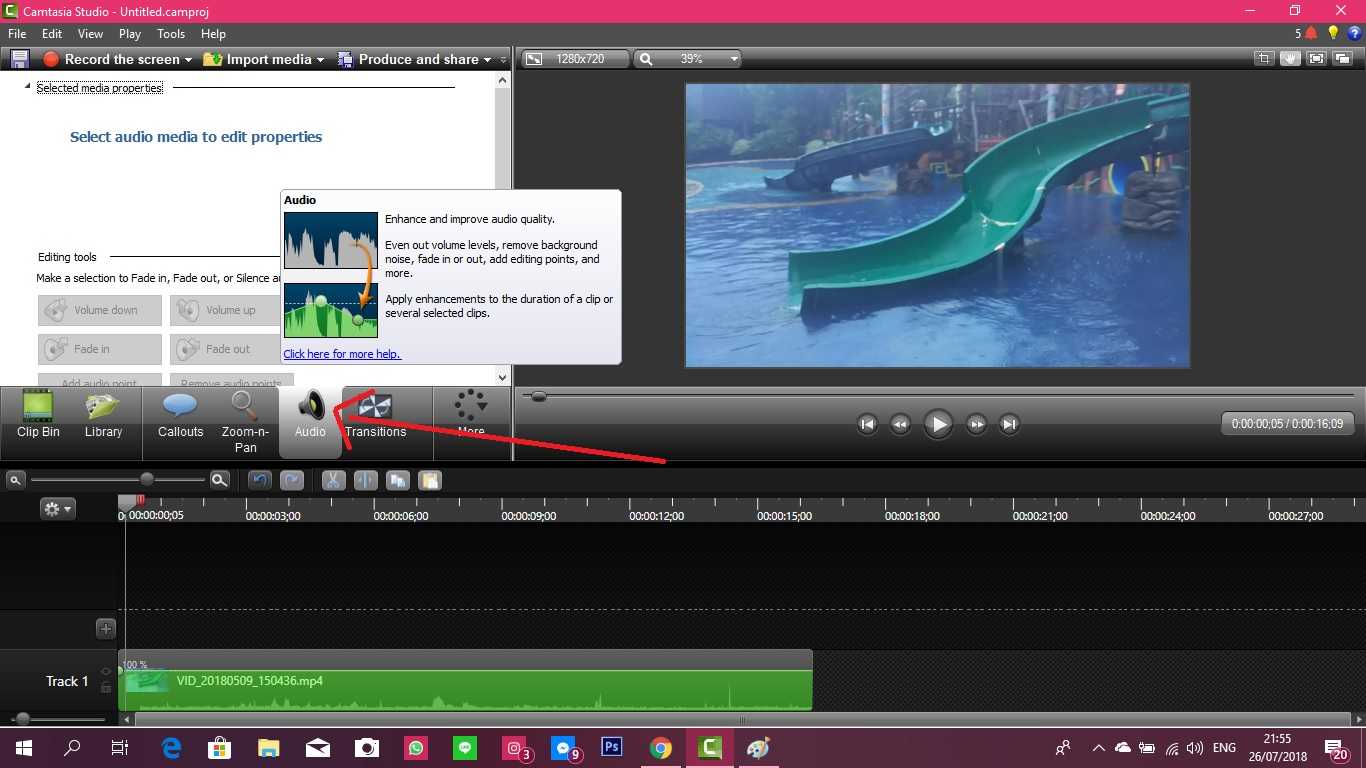The image size is (1366, 768).
Task: Show More tools tab
Action: 471,415
